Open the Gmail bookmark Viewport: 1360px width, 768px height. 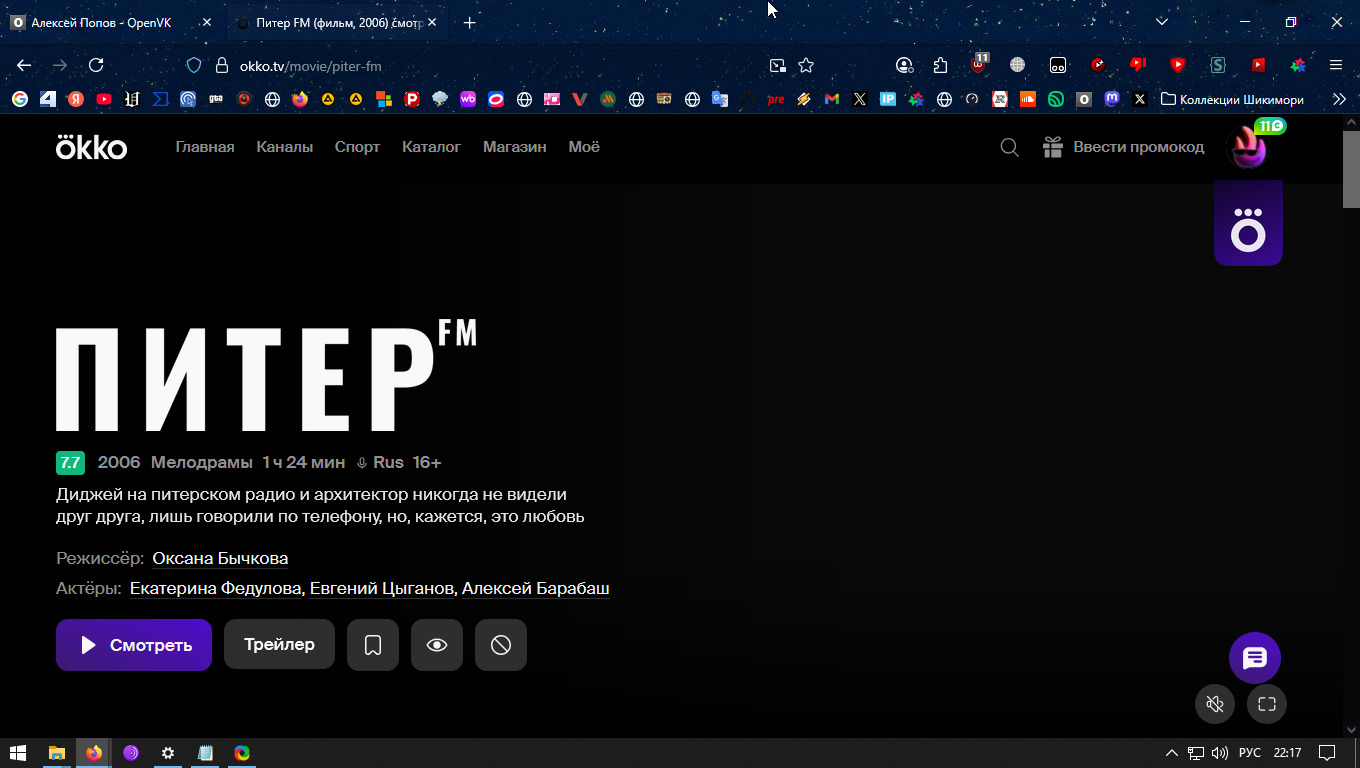point(832,99)
